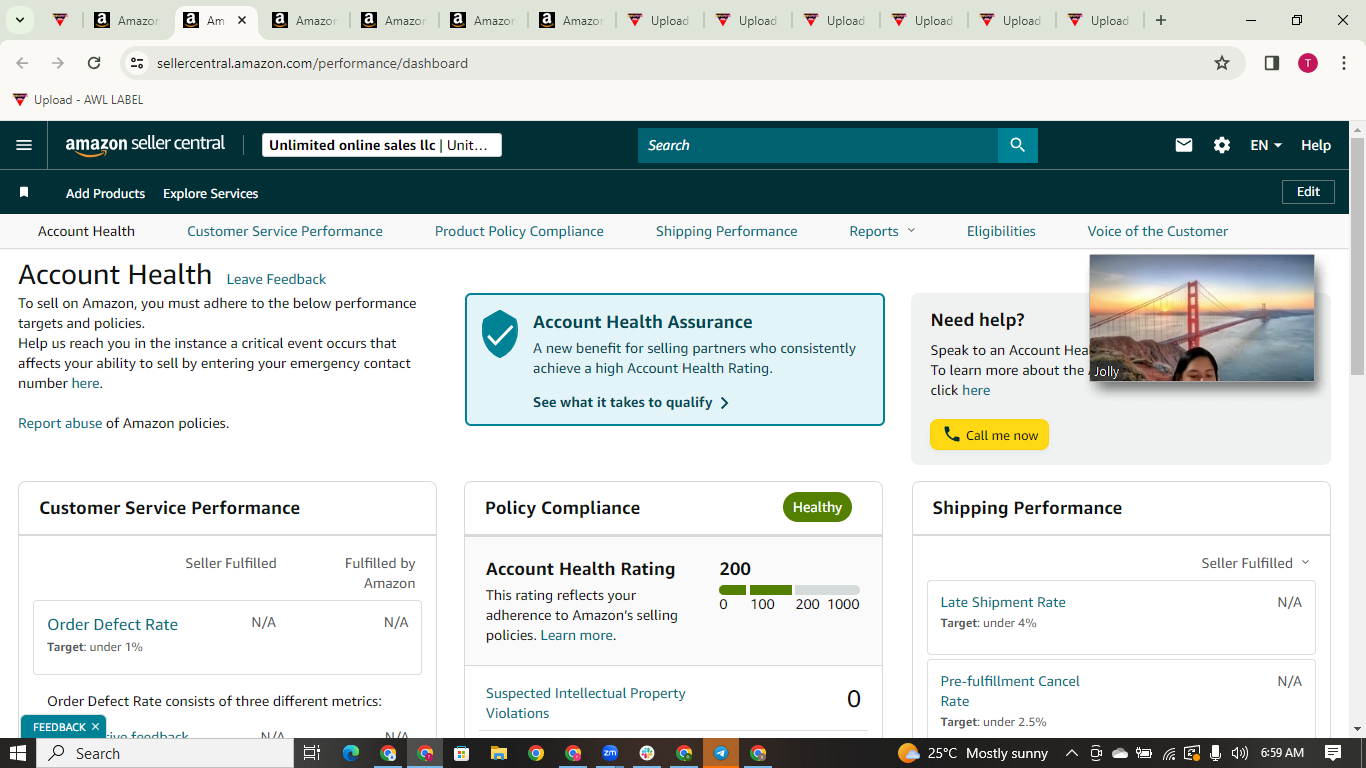Open a new browser tab
Screen dimensions: 1366x768
pos(1161,20)
